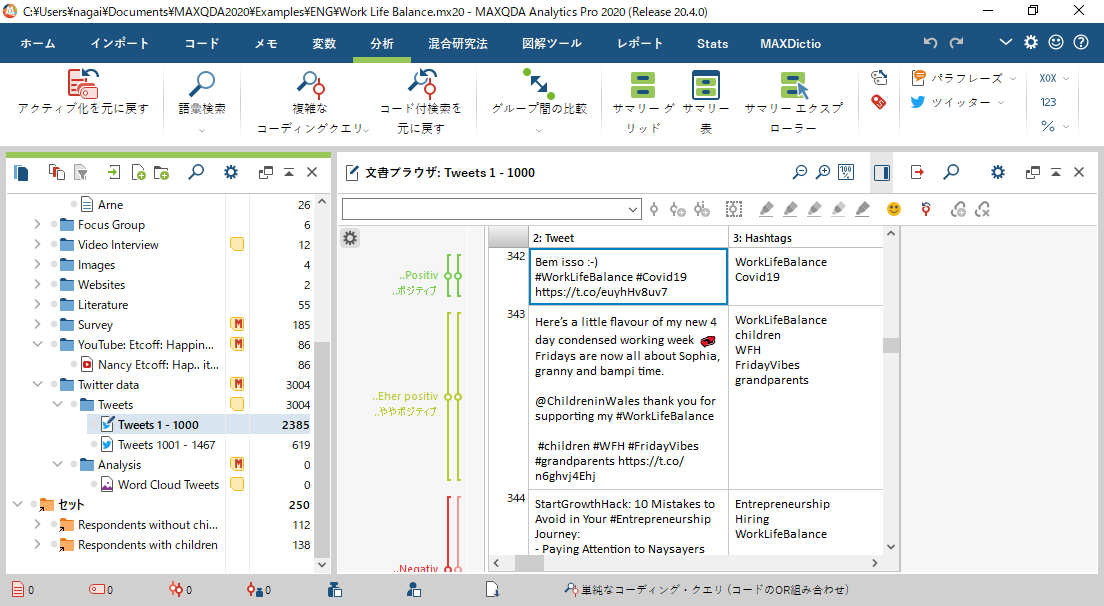The width and height of the screenshot is (1104, 606).
Task: Open the パラフレーズ dropdown menu
Action: point(964,78)
